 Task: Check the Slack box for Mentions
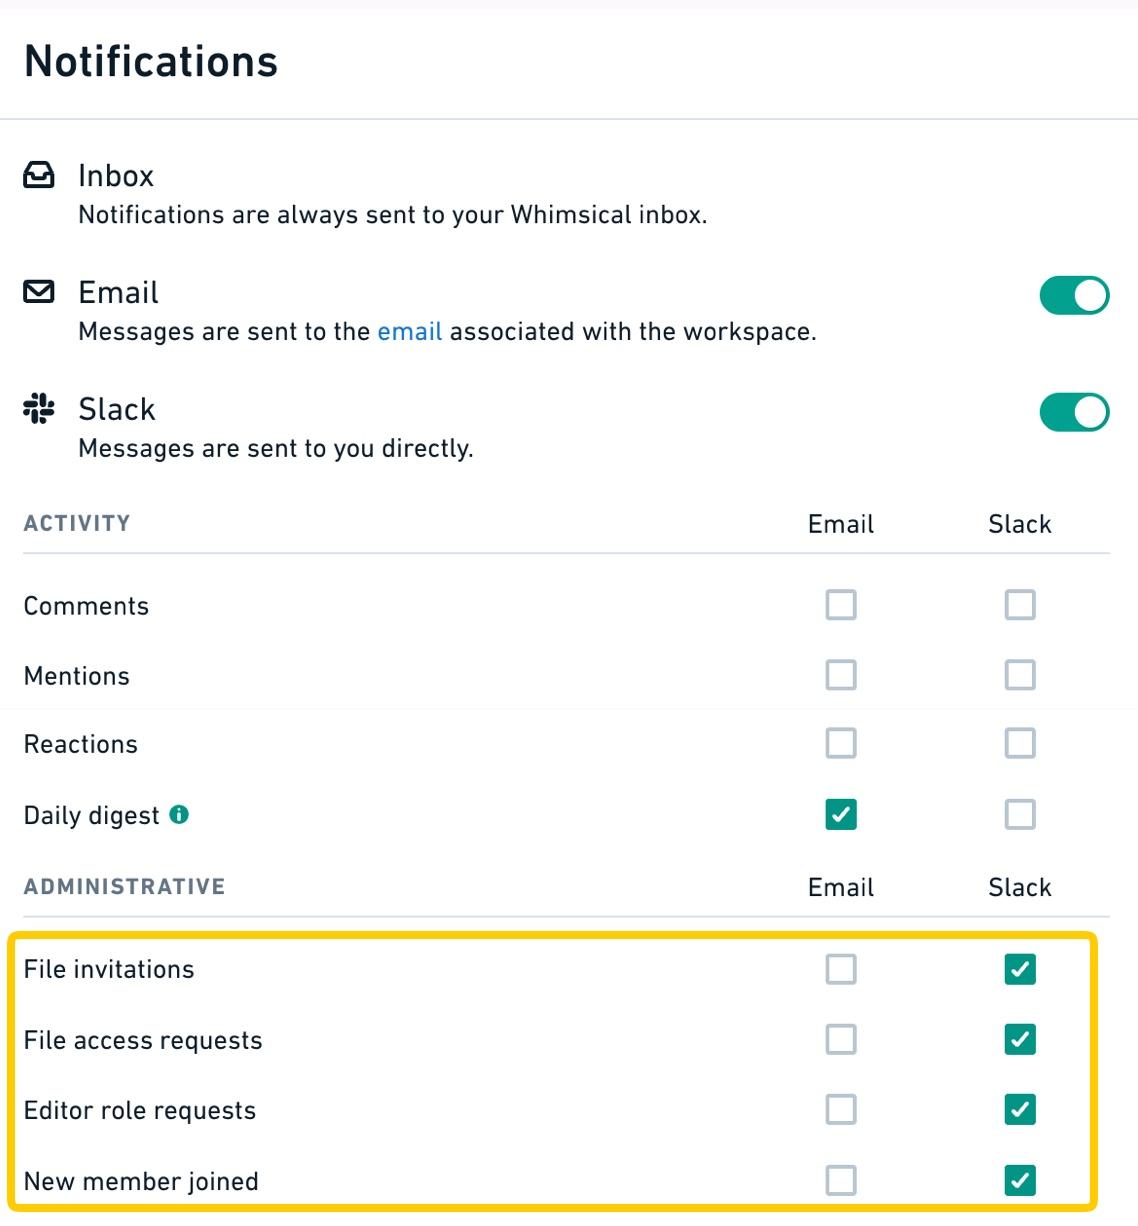(x=1020, y=675)
